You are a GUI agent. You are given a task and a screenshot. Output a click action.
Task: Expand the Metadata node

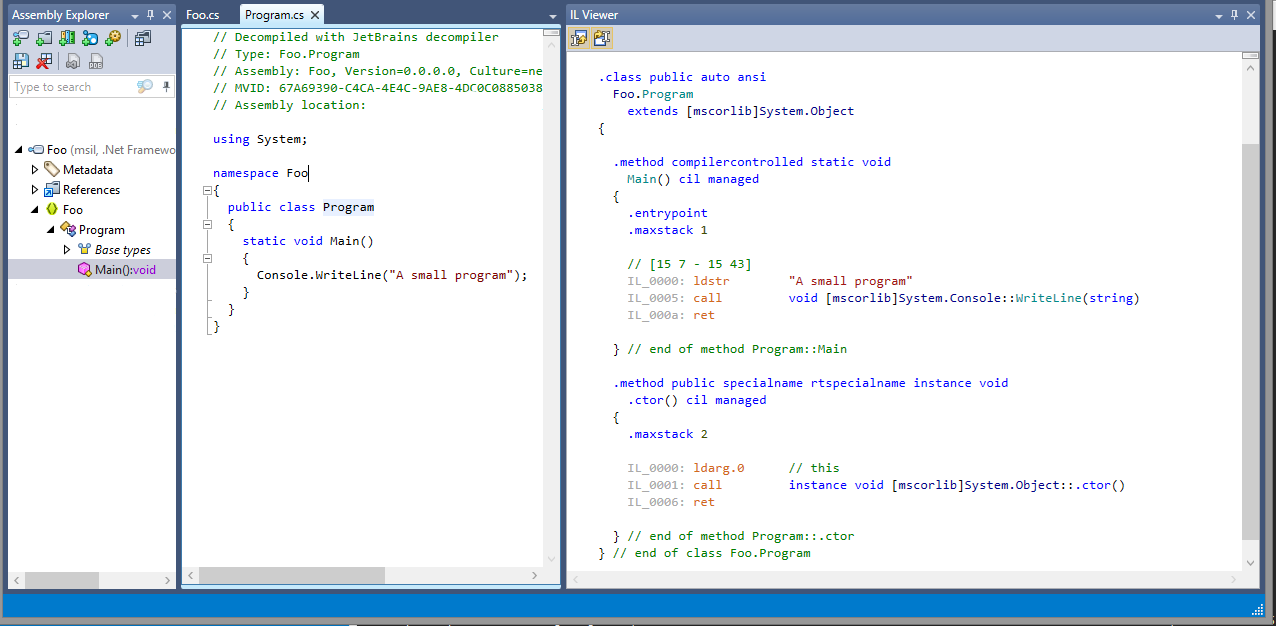pyautogui.click(x=33, y=169)
